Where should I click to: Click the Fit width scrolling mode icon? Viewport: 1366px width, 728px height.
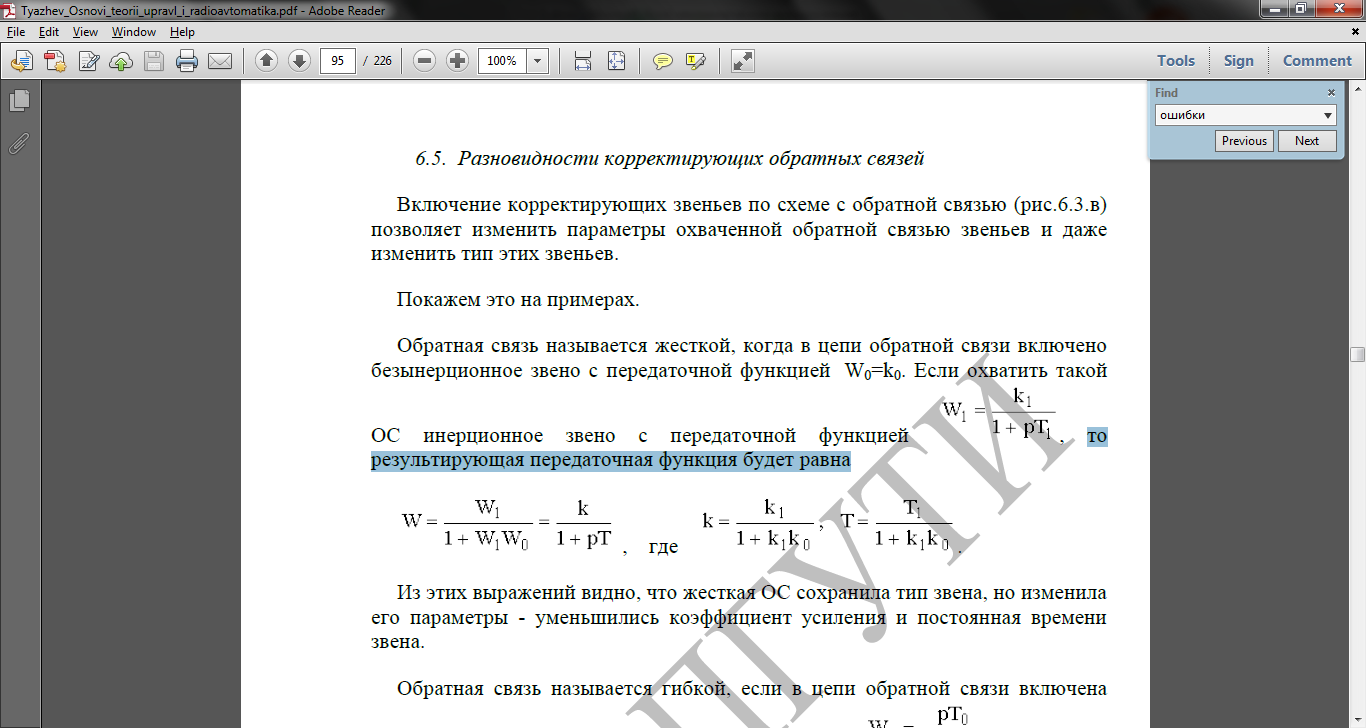click(583, 61)
